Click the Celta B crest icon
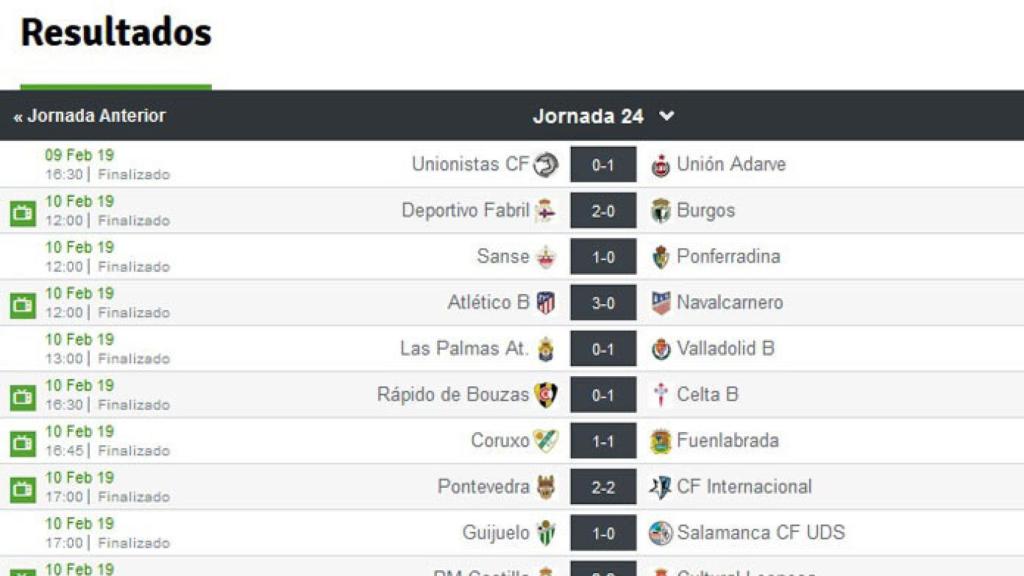Viewport: 1024px width, 576px height. pos(660,395)
